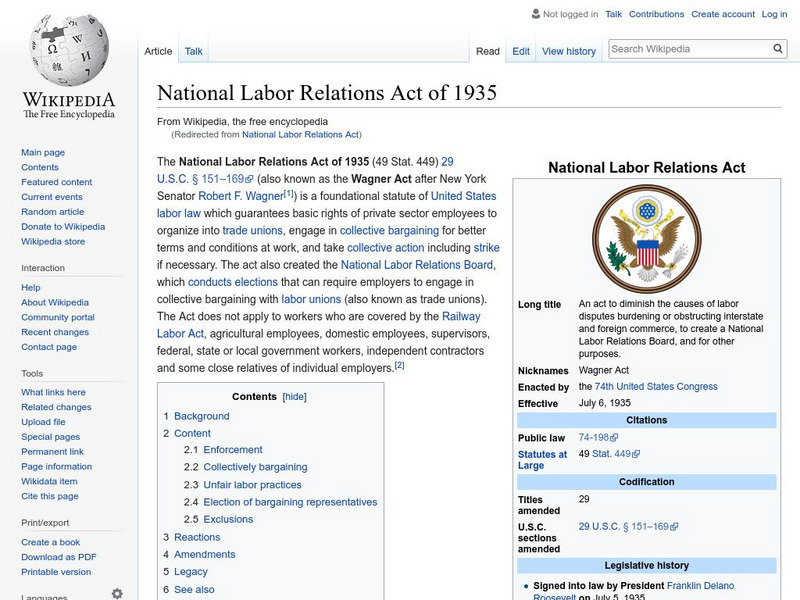Select the Article tab
Screen dimensions: 800x600
pos(158,51)
